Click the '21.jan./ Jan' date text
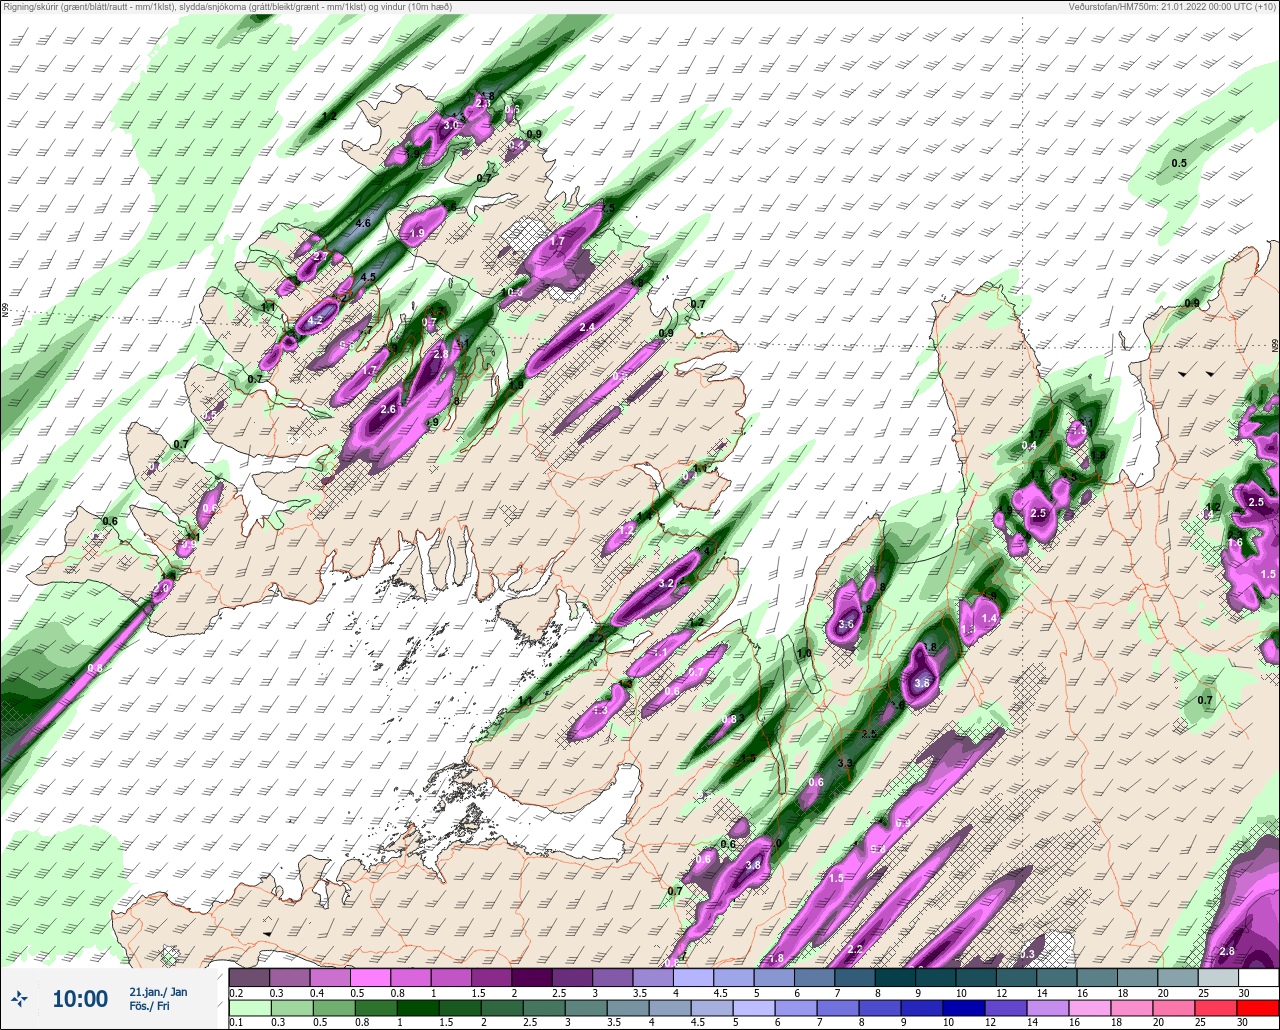 tap(158, 991)
